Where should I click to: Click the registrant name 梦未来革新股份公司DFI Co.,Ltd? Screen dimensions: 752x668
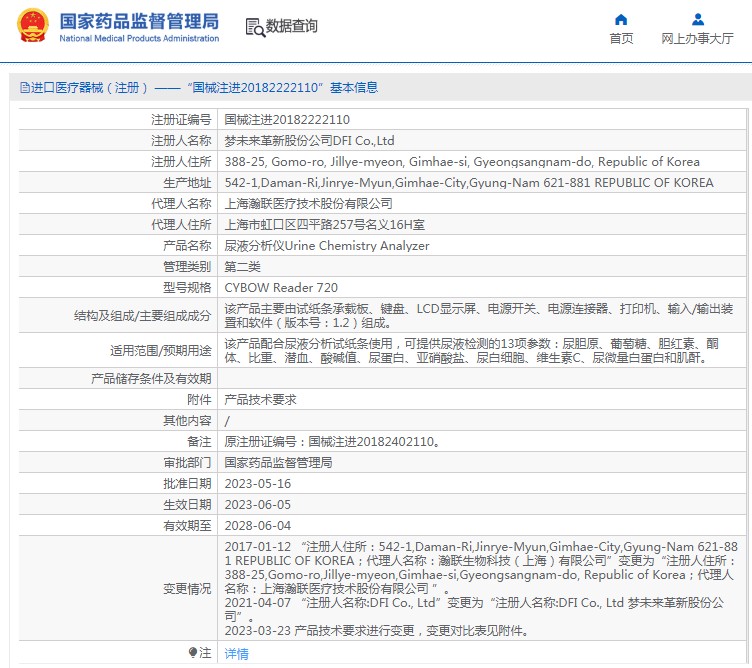(309, 140)
